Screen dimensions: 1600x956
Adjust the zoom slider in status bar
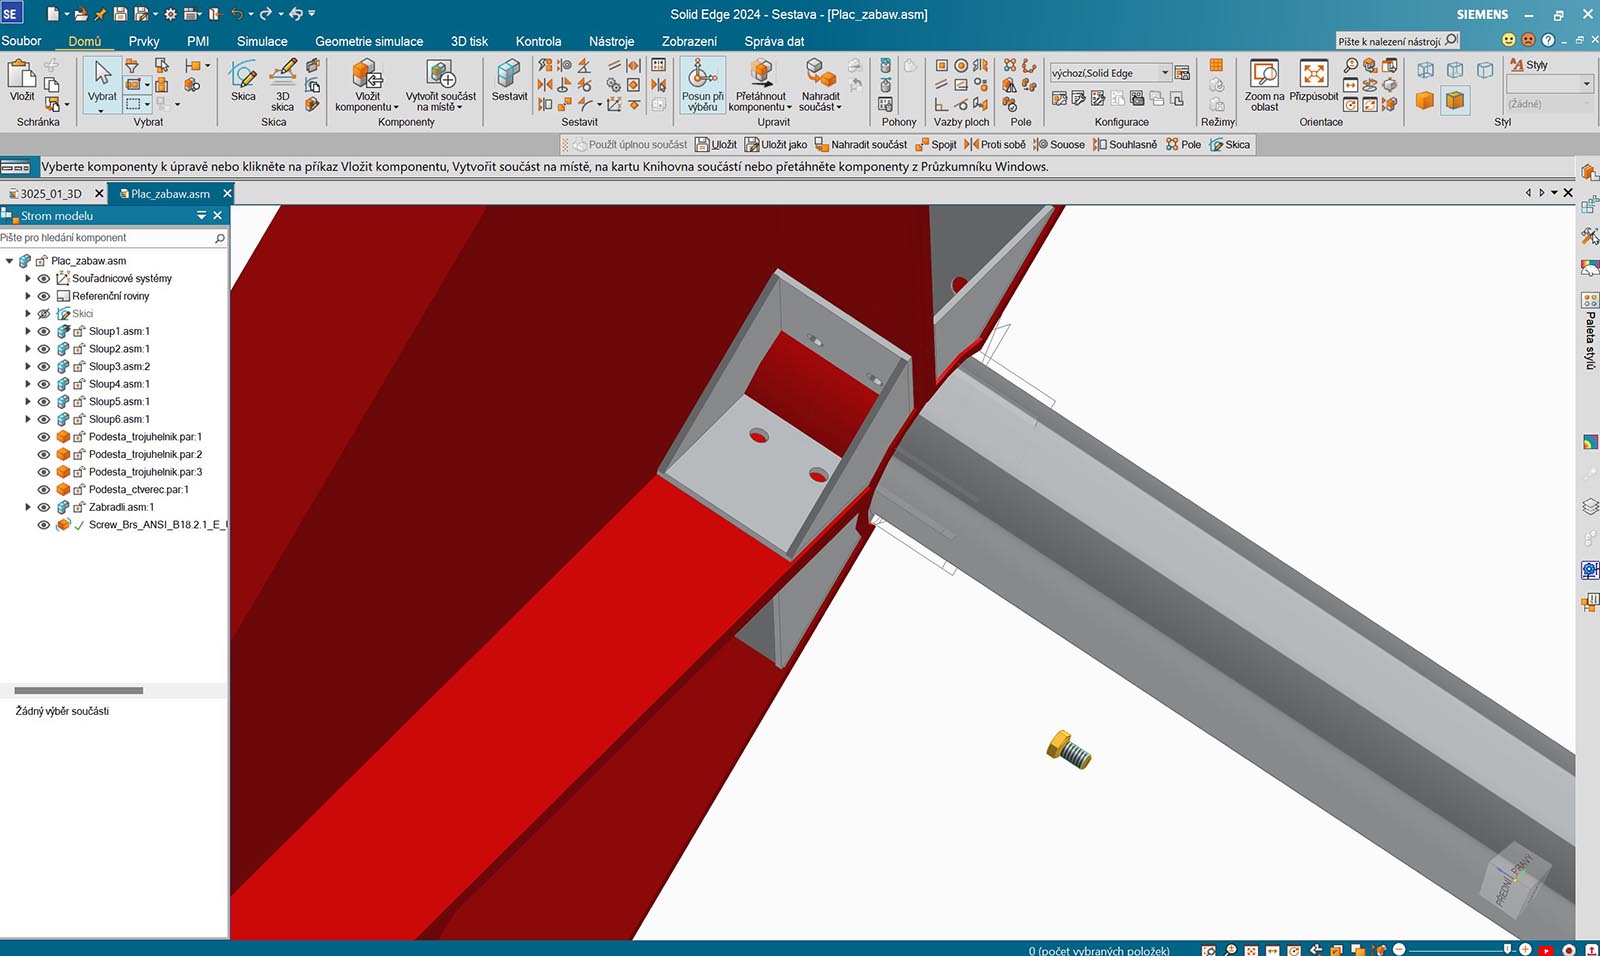click(1507, 949)
